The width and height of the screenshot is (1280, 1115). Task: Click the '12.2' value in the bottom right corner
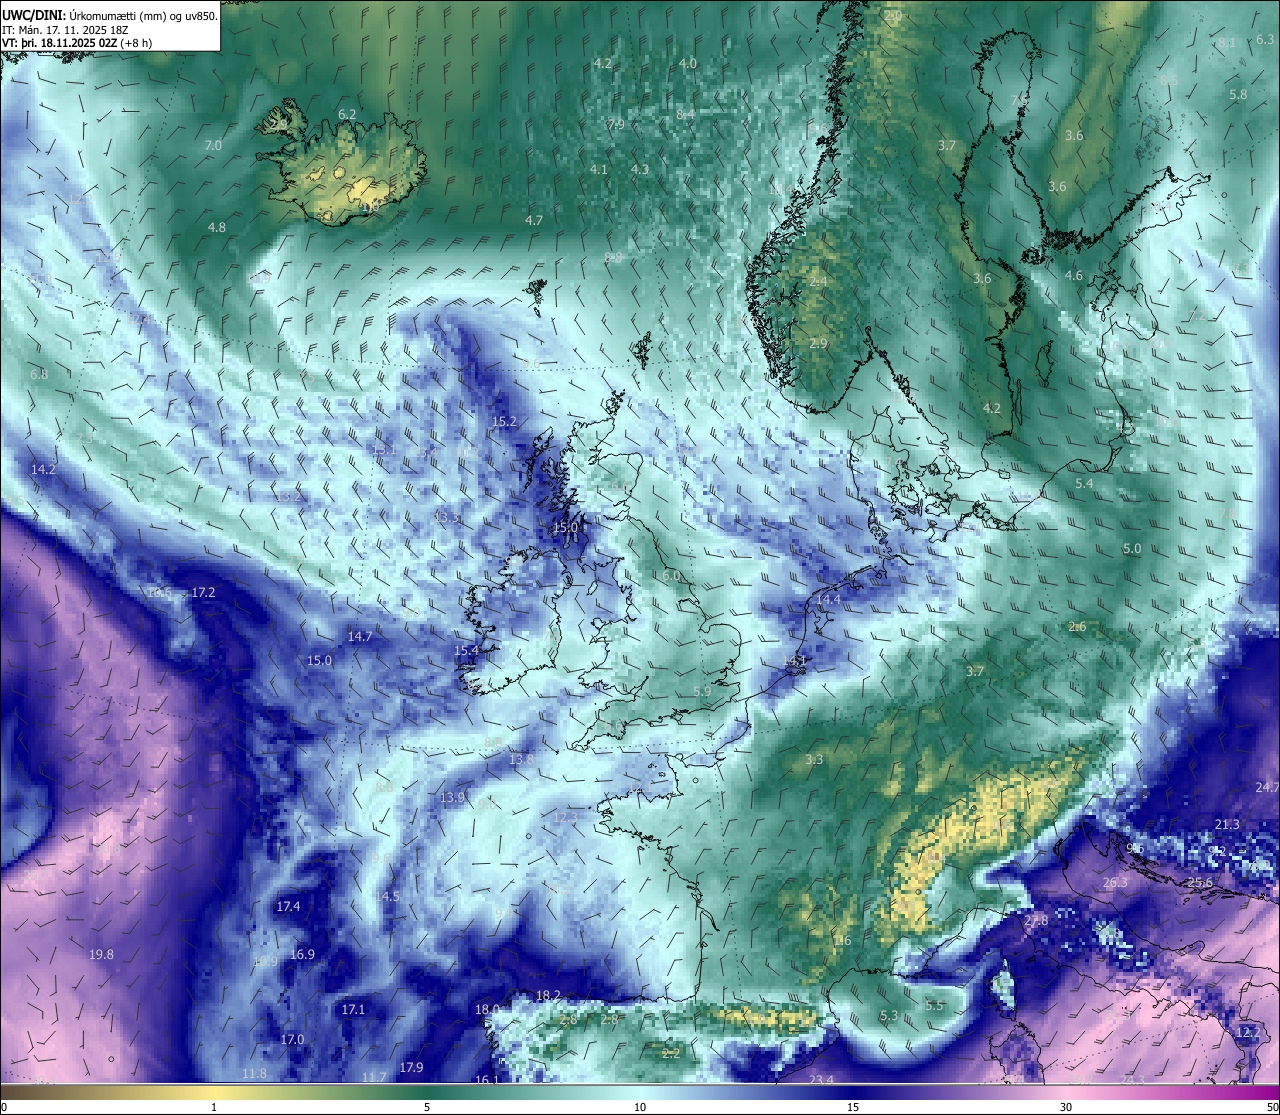click(1247, 1033)
